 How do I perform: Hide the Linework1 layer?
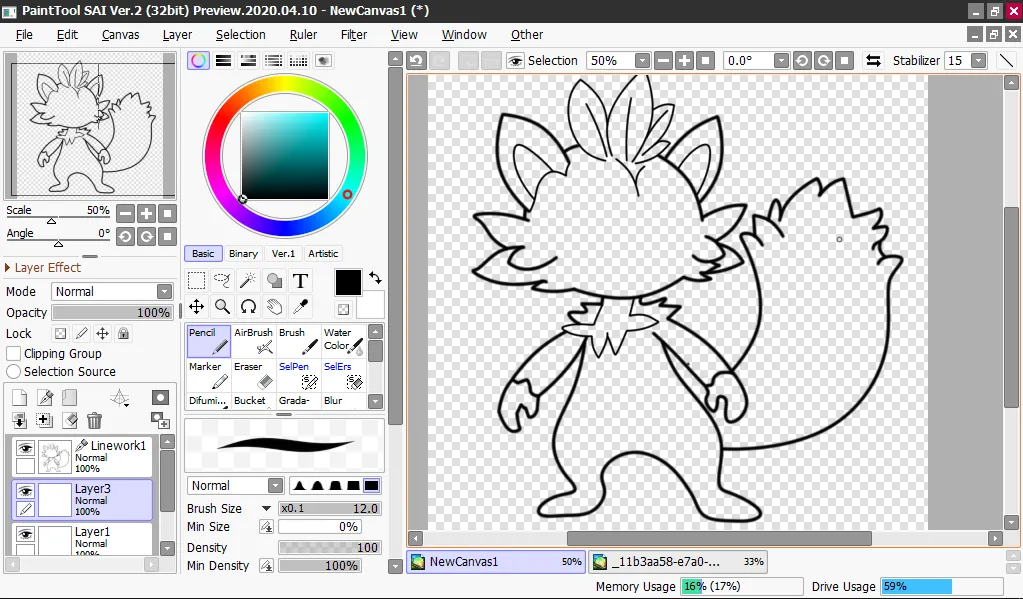[25, 448]
